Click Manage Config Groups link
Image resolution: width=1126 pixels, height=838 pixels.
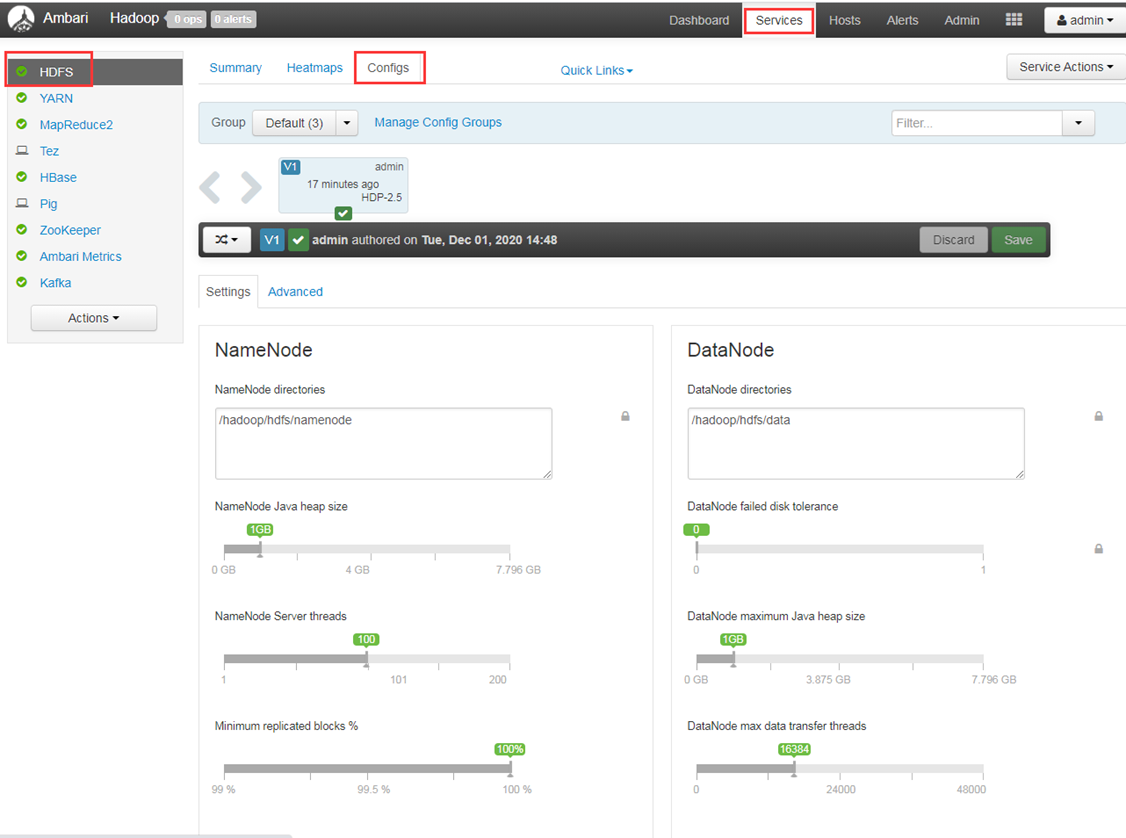click(x=438, y=122)
